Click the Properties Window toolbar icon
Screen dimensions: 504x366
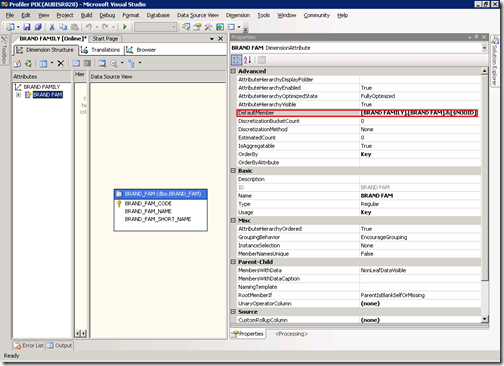click(x=197, y=27)
